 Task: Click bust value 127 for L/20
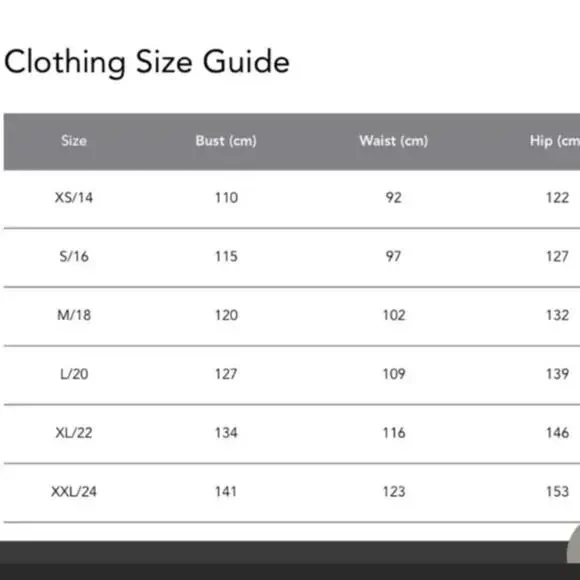click(x=226, y=374)
